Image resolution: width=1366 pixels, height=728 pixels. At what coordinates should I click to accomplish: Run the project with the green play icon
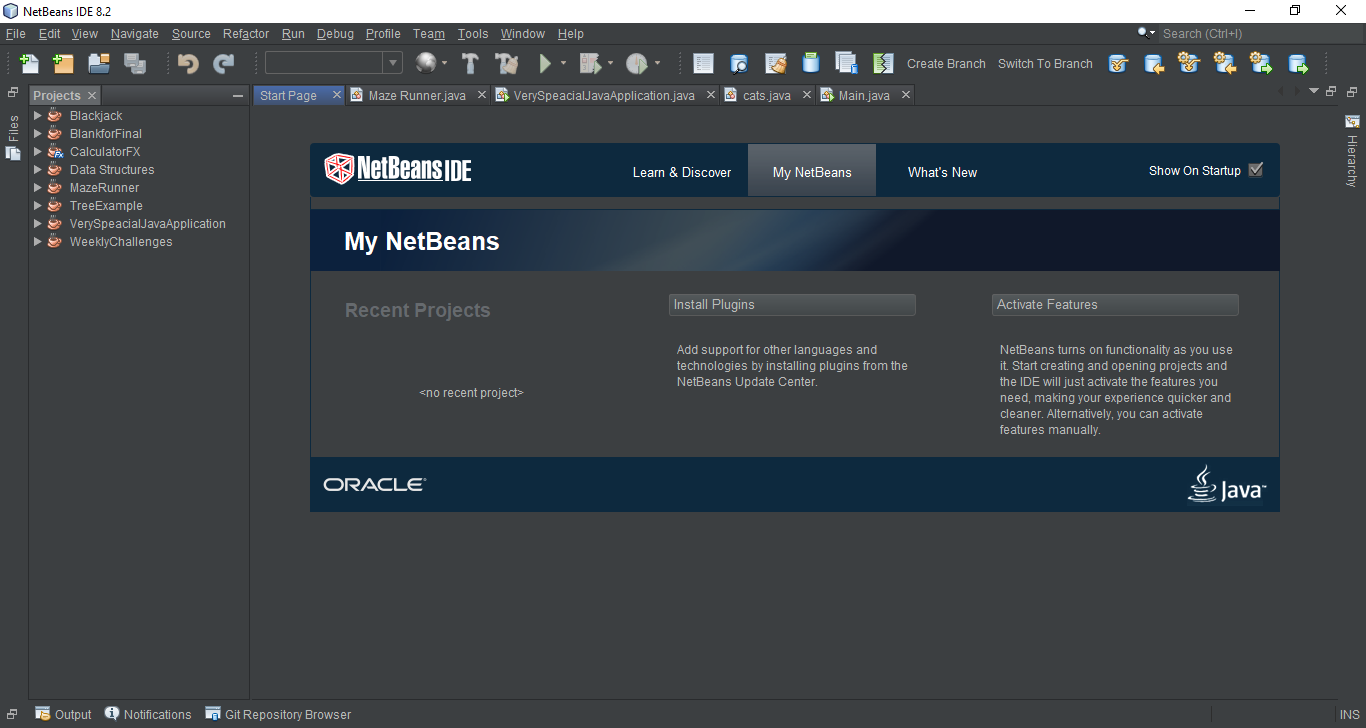545,62
